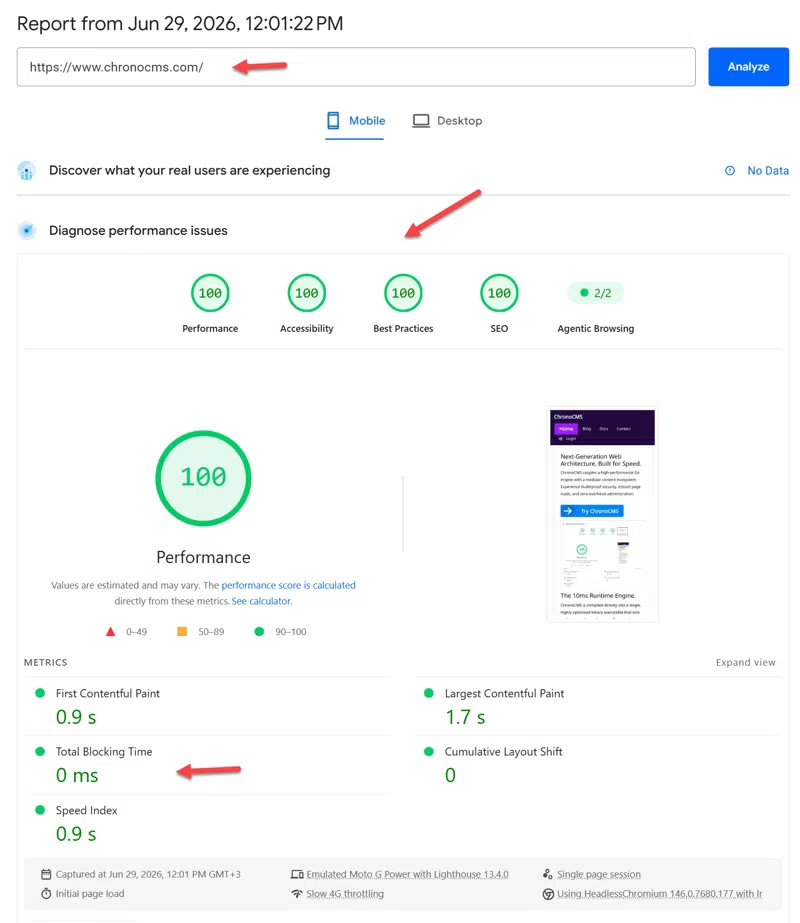Screen dimensions: 800x923
Task: Switch to the Desktop tab
Action: point(447,121)
